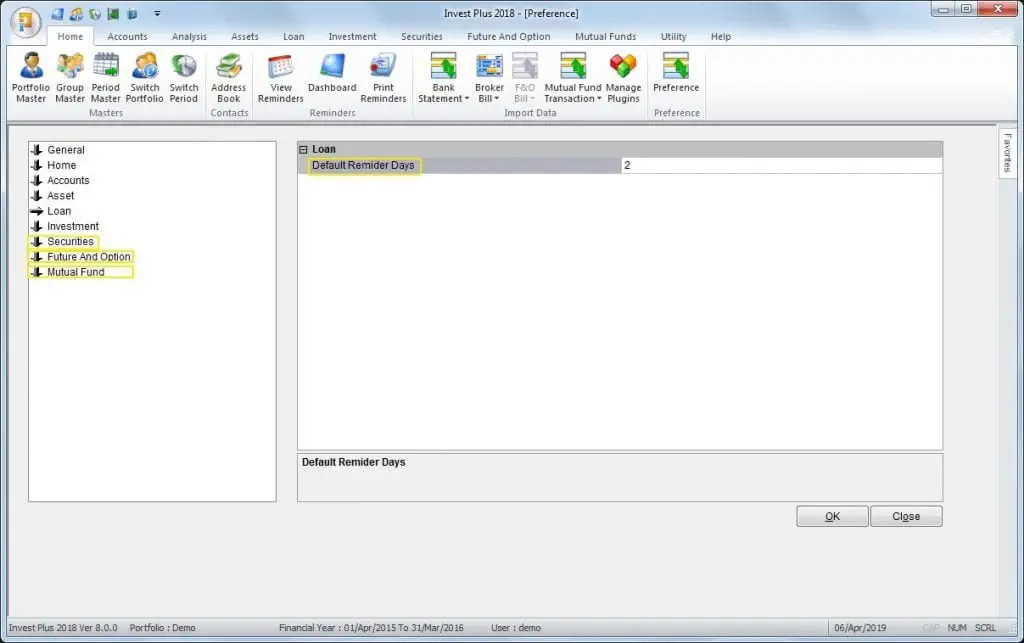Open the Investment ribbon tab
Image resolution: width=1024 pixels, height=643 pixels.
click(x=352, y=37)
